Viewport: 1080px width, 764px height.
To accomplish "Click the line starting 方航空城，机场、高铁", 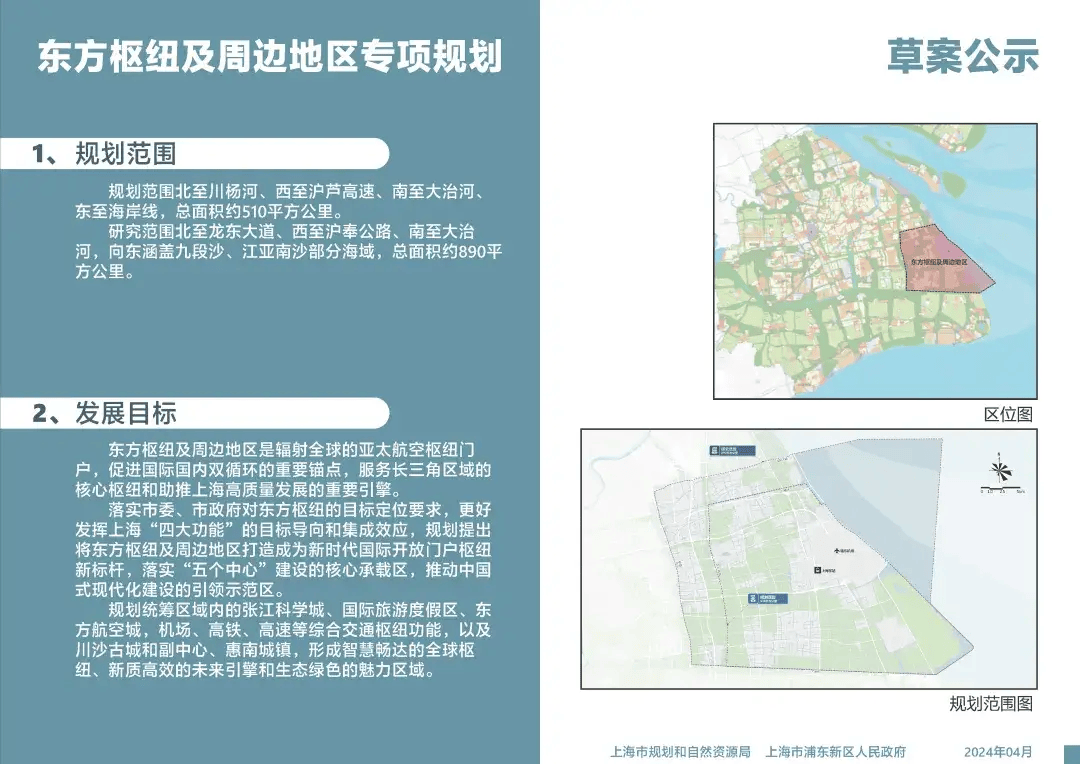I will [x=283, y=630].
